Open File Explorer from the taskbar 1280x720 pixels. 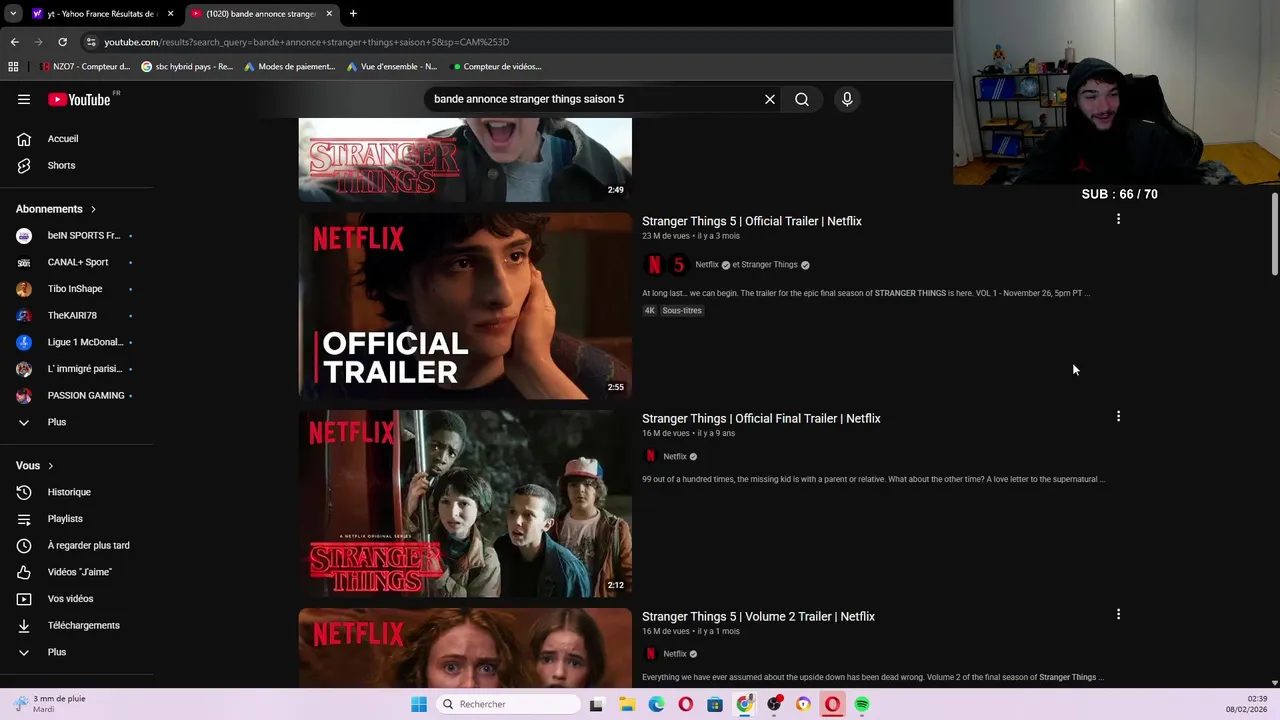(627, 704)
